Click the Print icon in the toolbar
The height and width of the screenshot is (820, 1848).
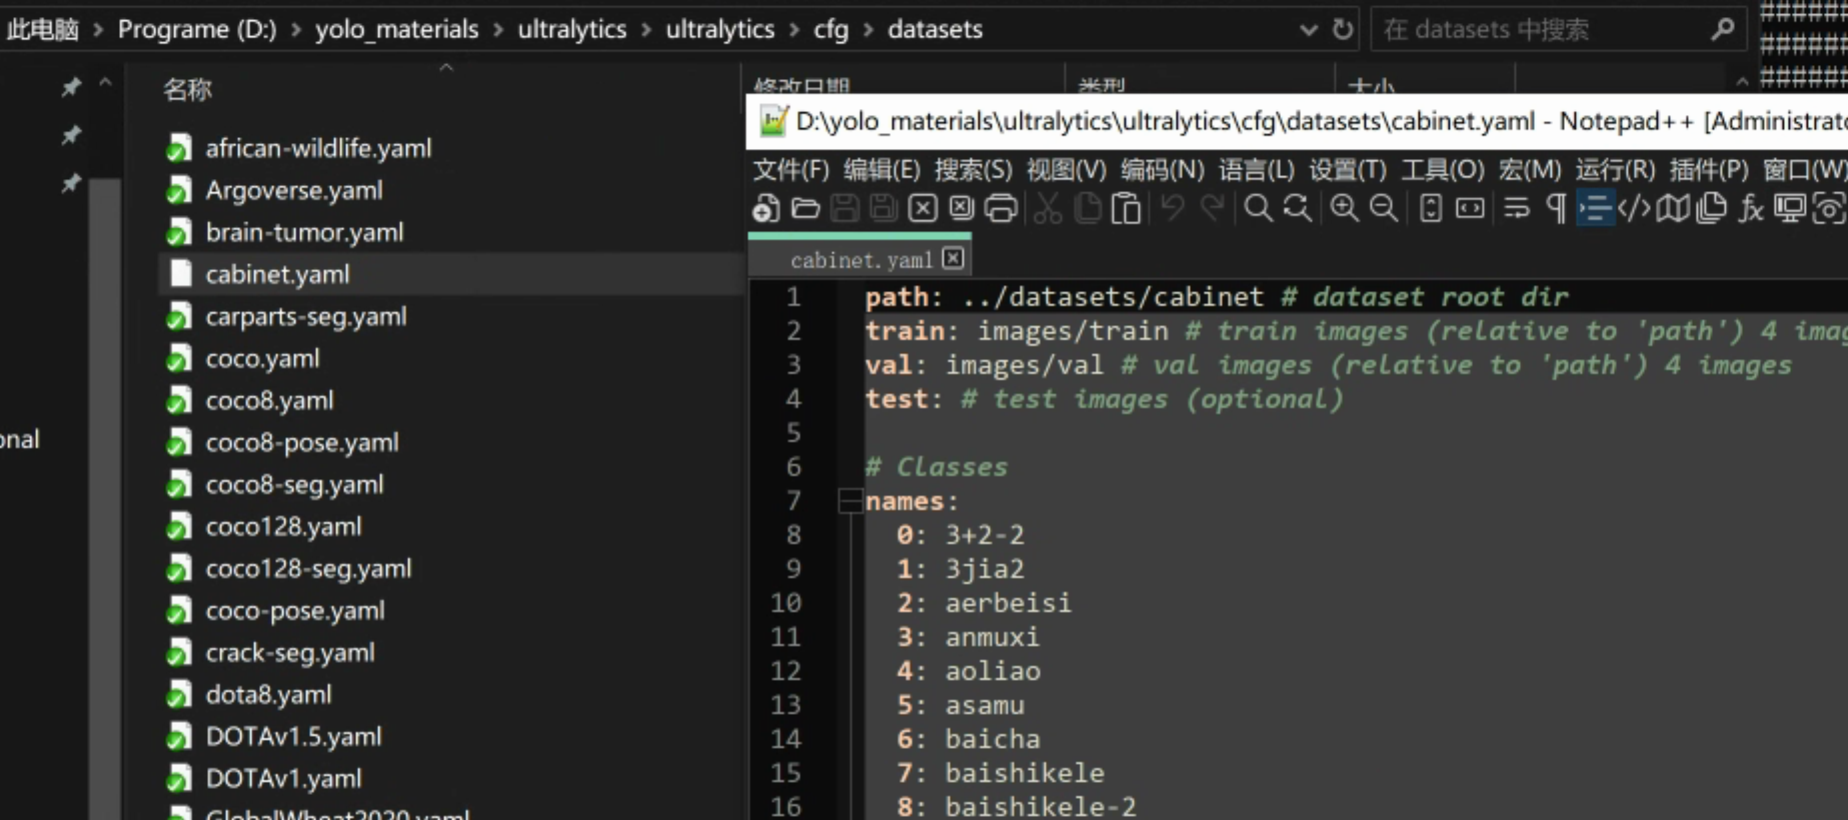(x=1000, y=208)
